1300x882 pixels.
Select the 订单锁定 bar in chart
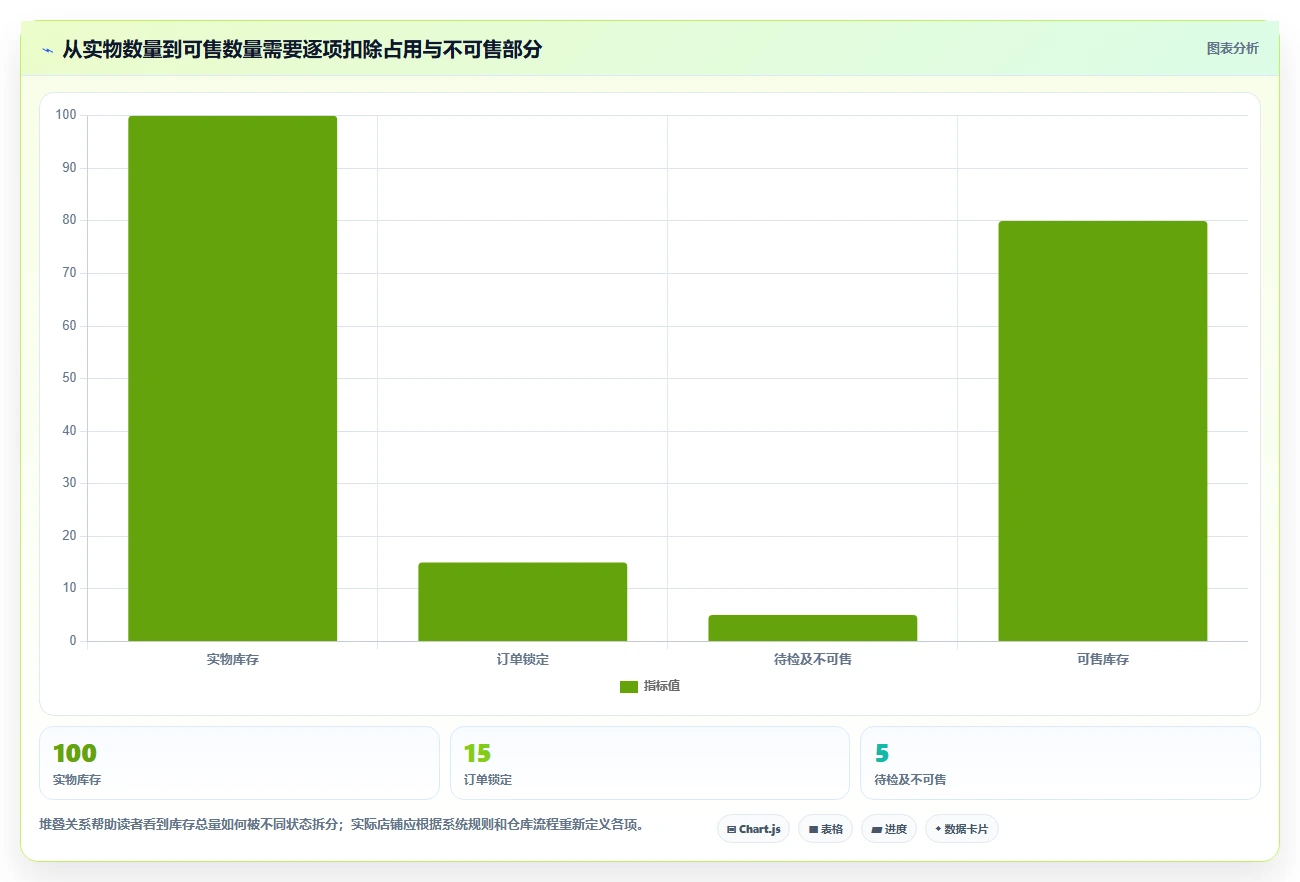coord(522,602)
